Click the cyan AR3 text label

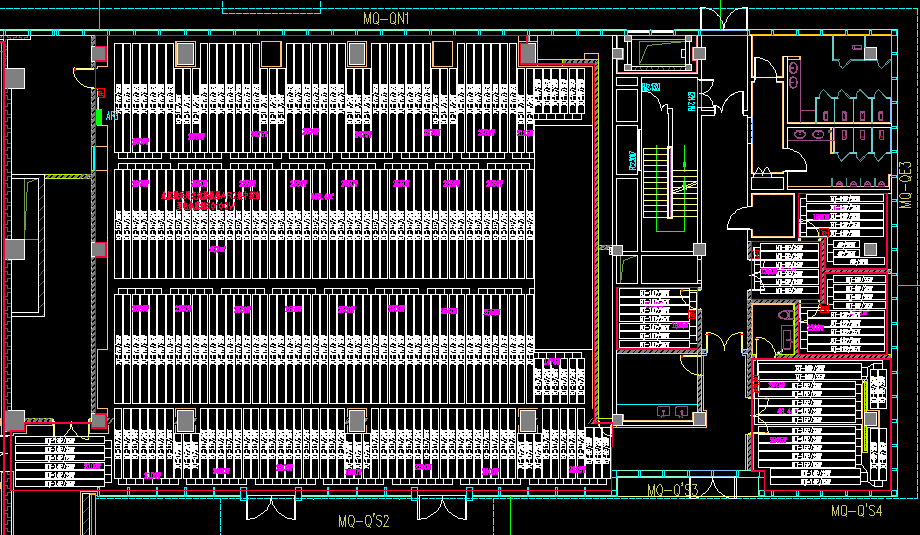(110, 117)
